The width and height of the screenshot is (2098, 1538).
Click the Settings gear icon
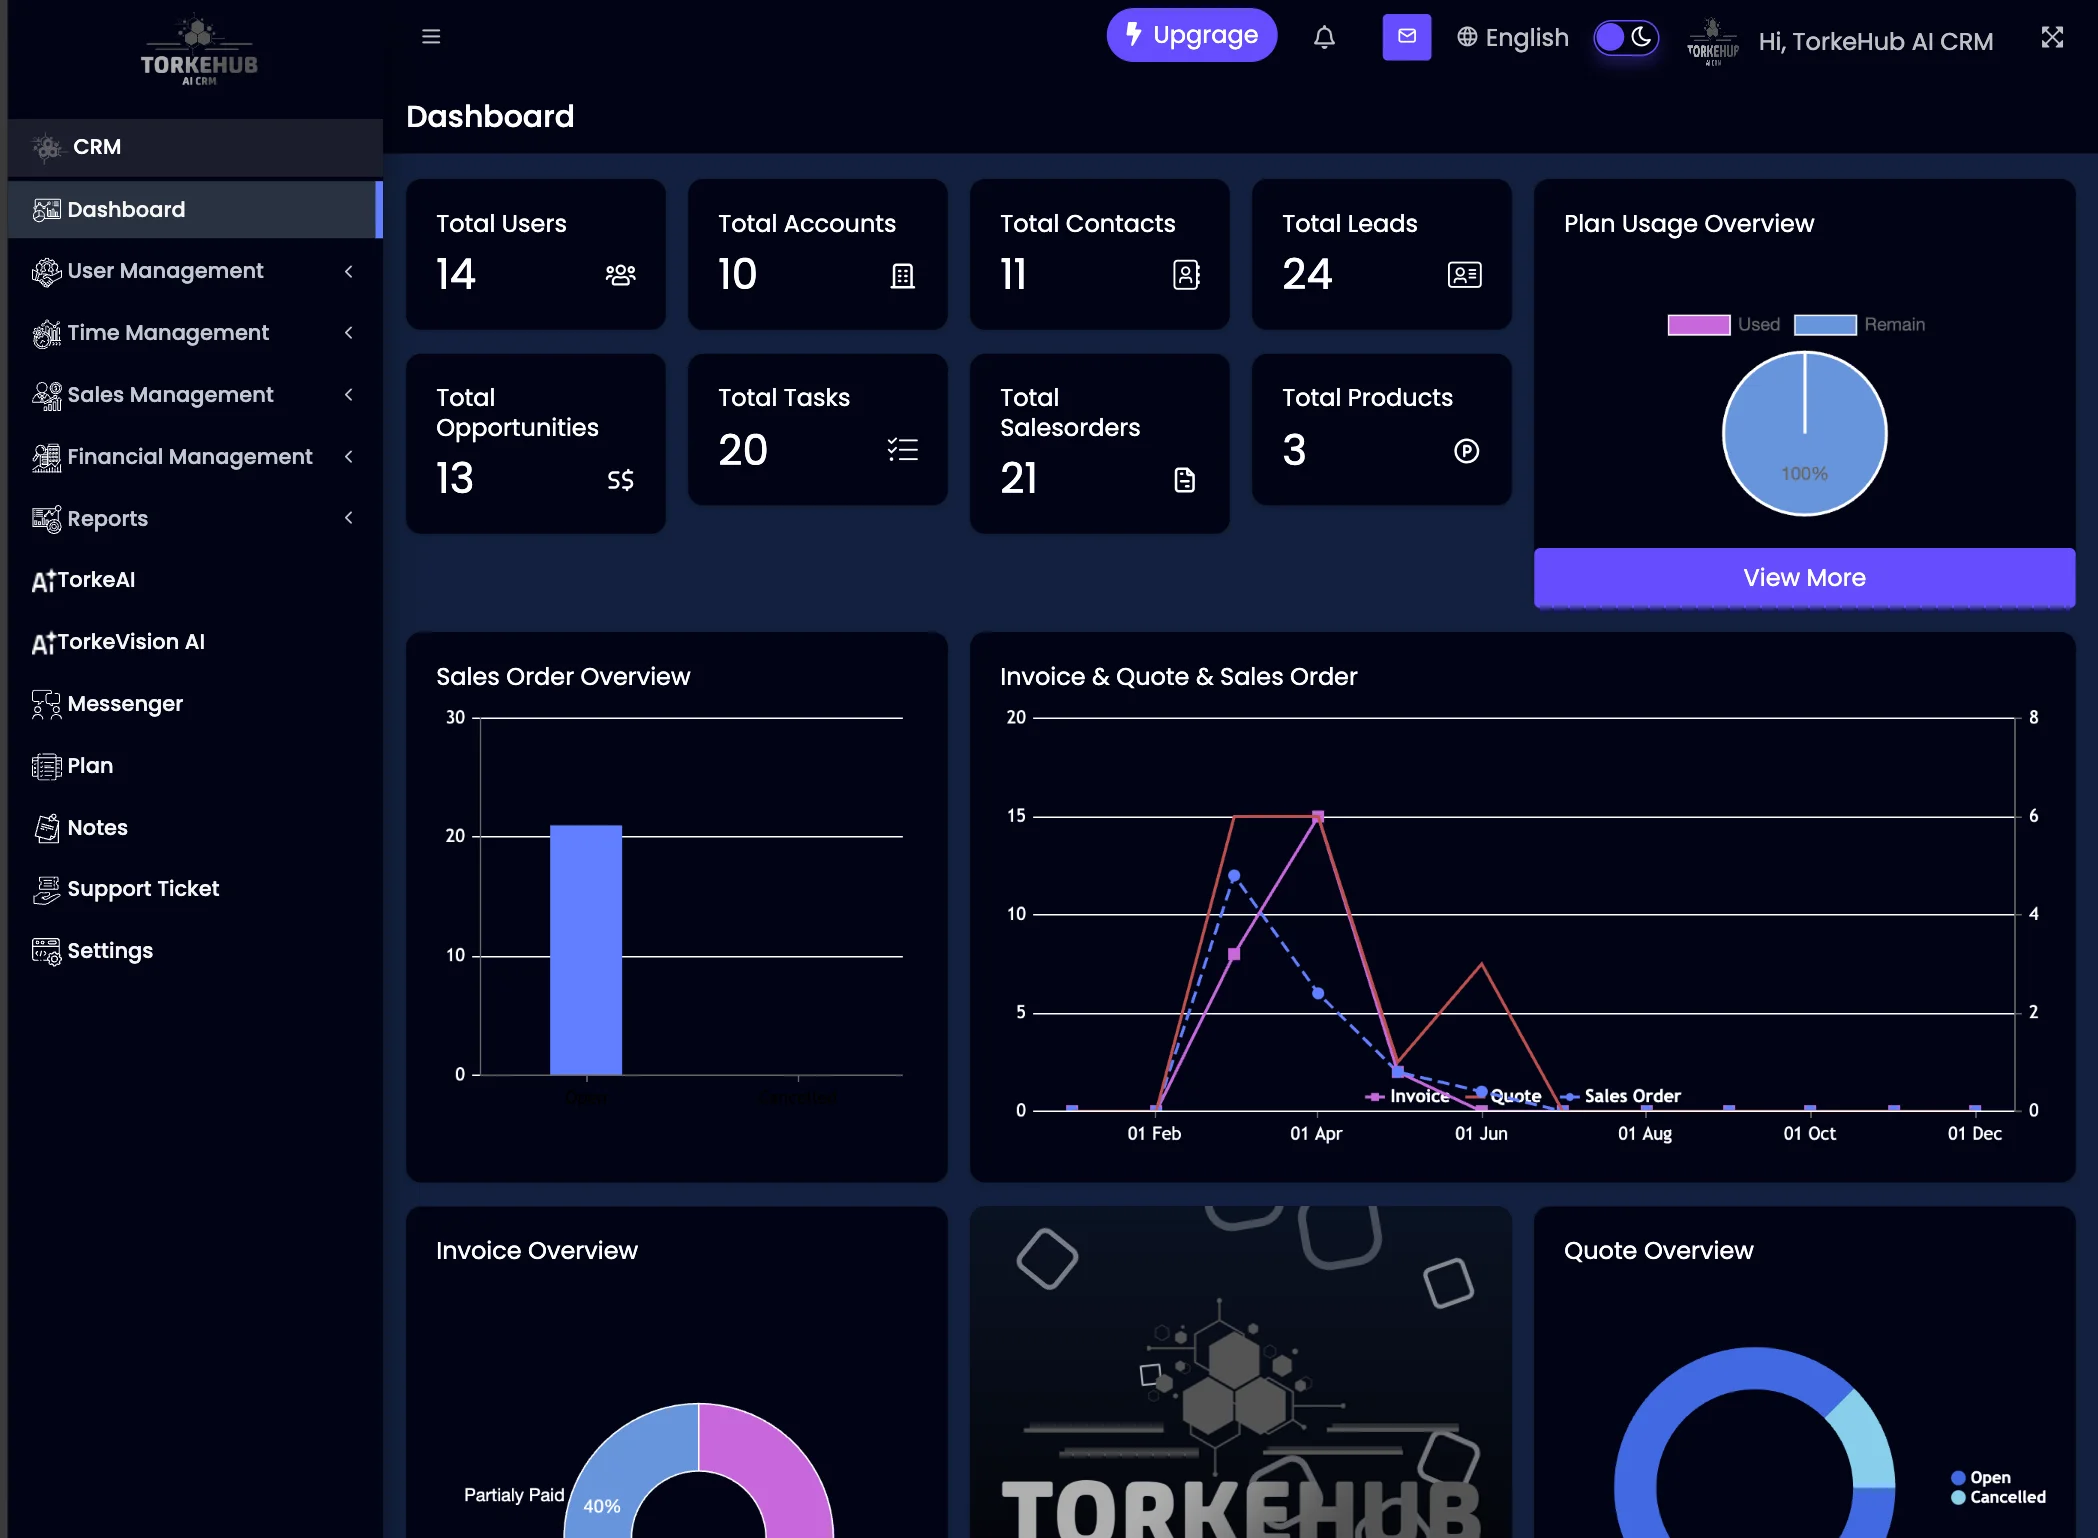point(46,951)
